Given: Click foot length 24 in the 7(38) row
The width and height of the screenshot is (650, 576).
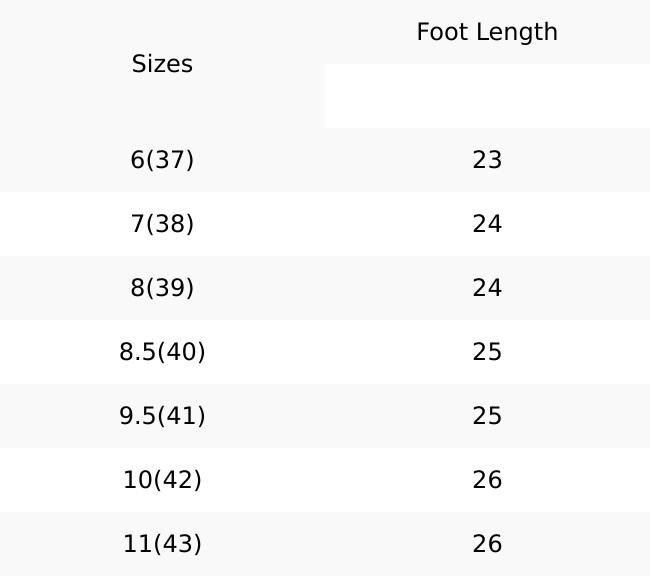Looking at the screenshot, I should click(x=487, y=224).
